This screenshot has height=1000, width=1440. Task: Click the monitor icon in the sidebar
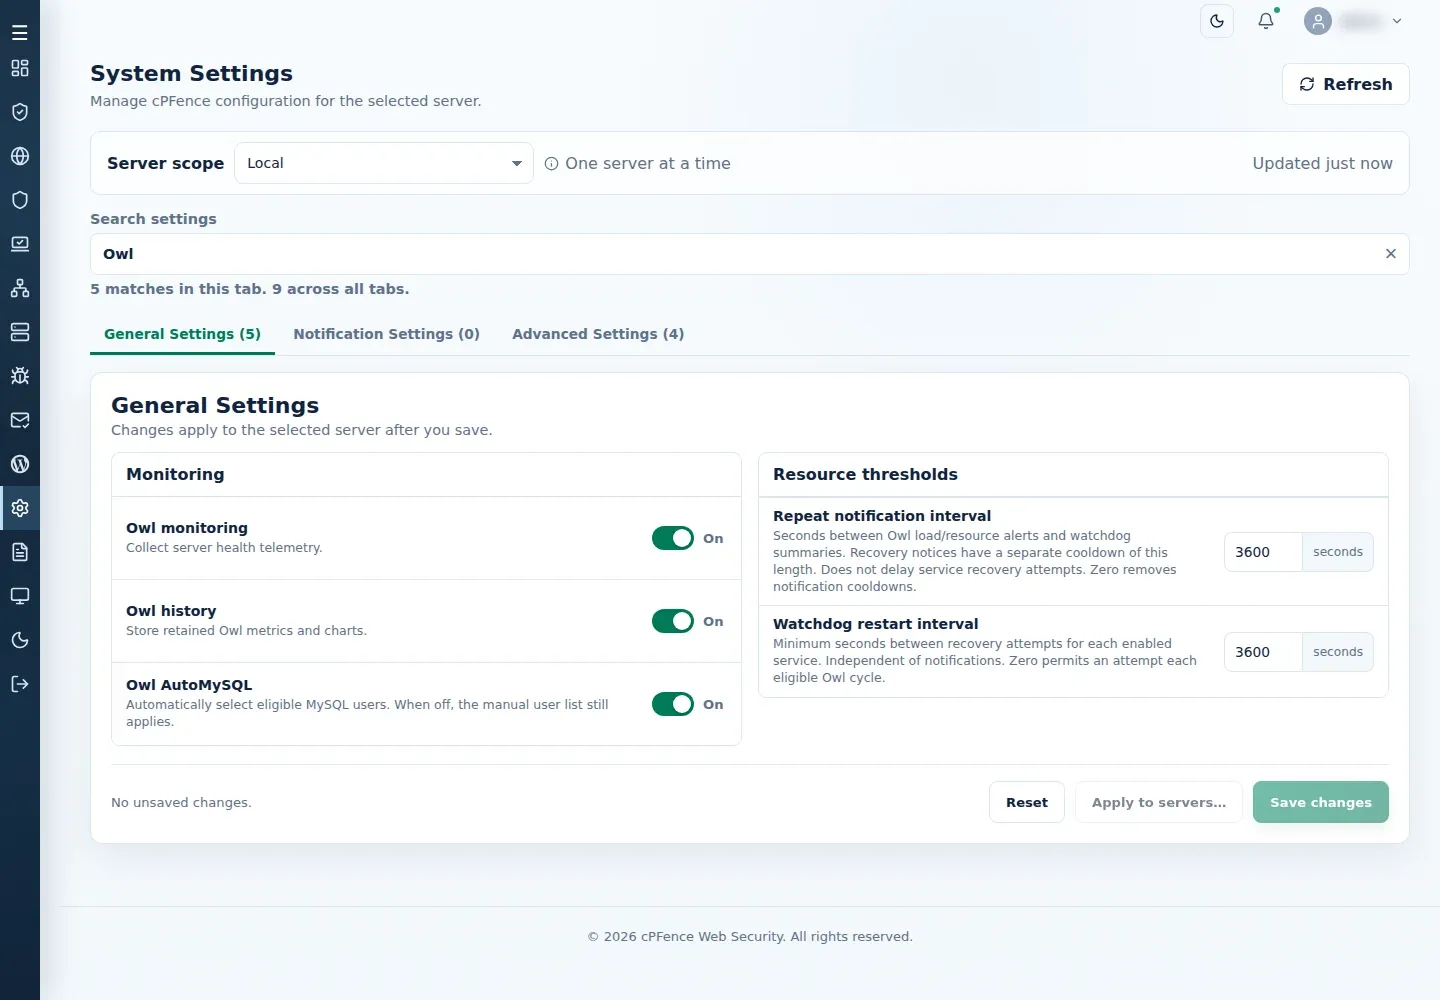click(20, 596)
